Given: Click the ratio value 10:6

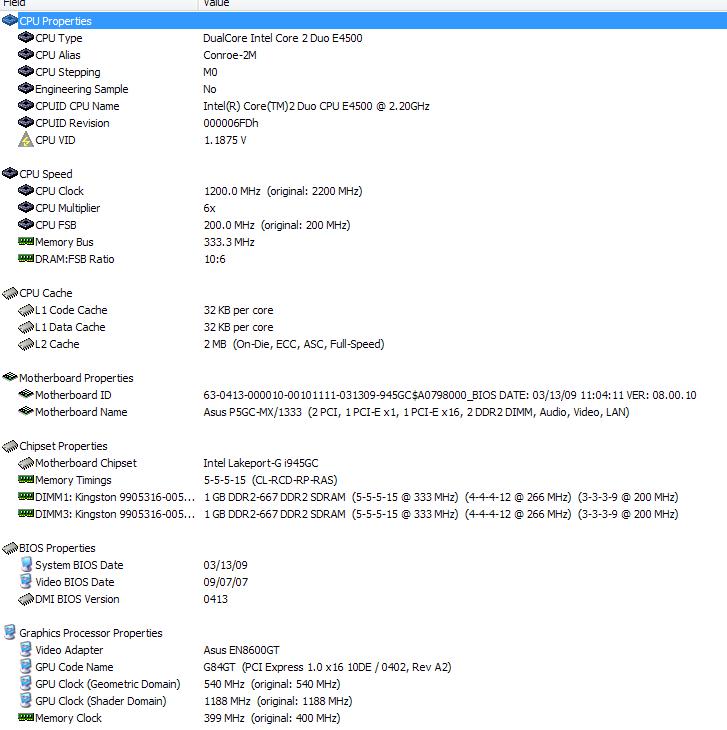Looking at the screenshot, I should [215, 259].
